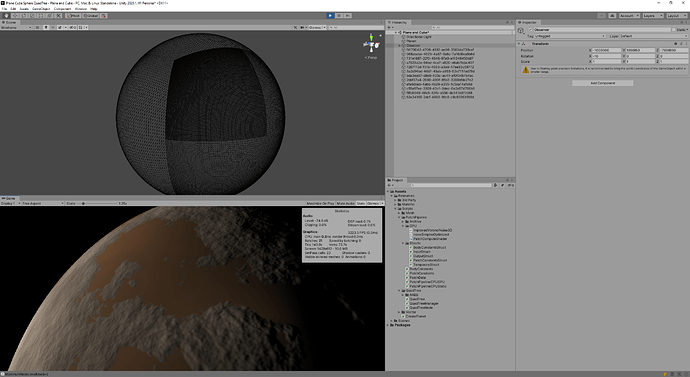Collapse the Plane and Cube scene
Screen dimensions: 690x377
396,33
